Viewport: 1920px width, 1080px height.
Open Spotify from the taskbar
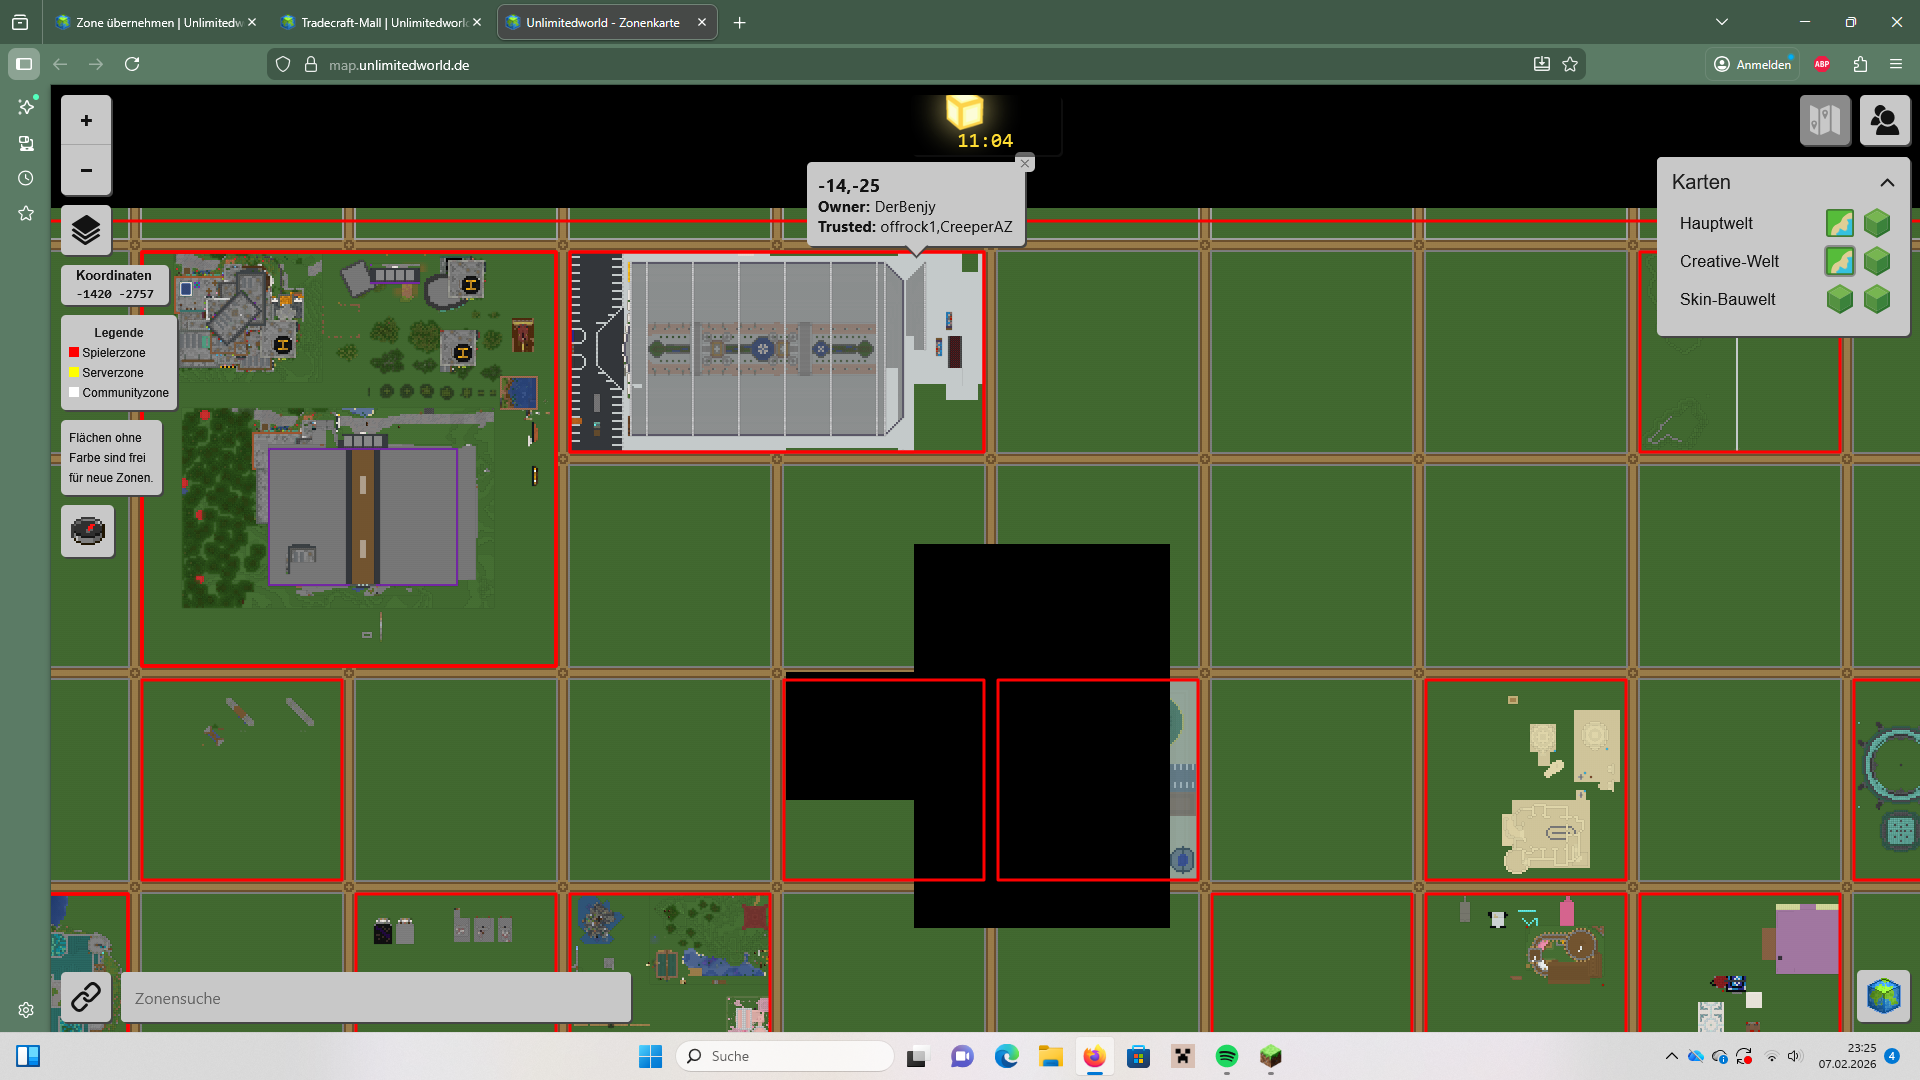(x=1227, y=1056)
